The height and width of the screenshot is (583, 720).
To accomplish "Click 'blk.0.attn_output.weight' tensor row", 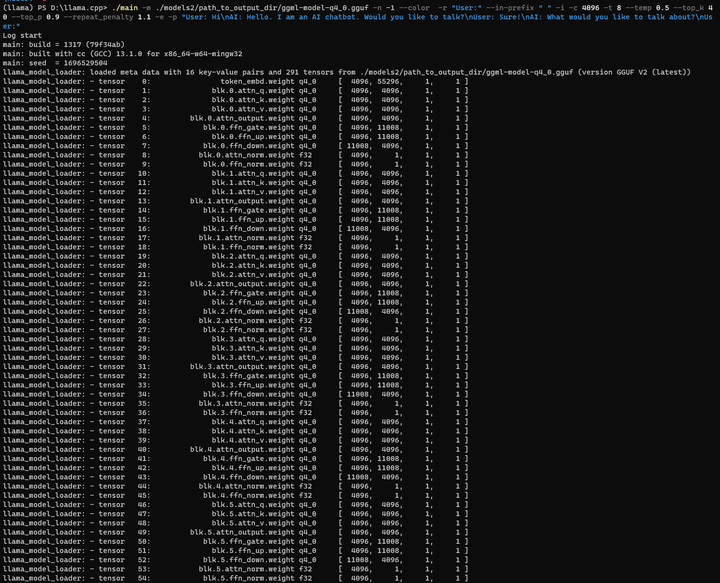I will (x=235, y=118).
